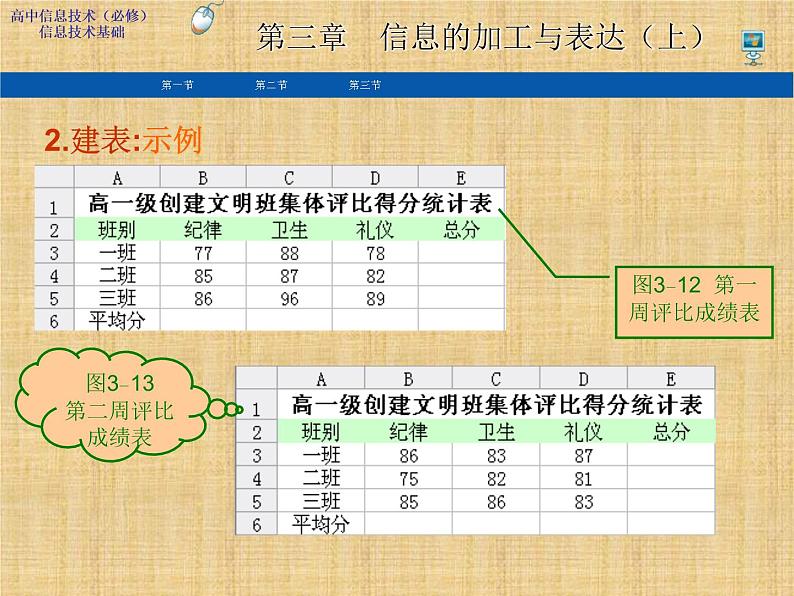Click 卫生 header in first-week 图3-12 table
This screenshot has height=596, width=794.
click(289, 230)
